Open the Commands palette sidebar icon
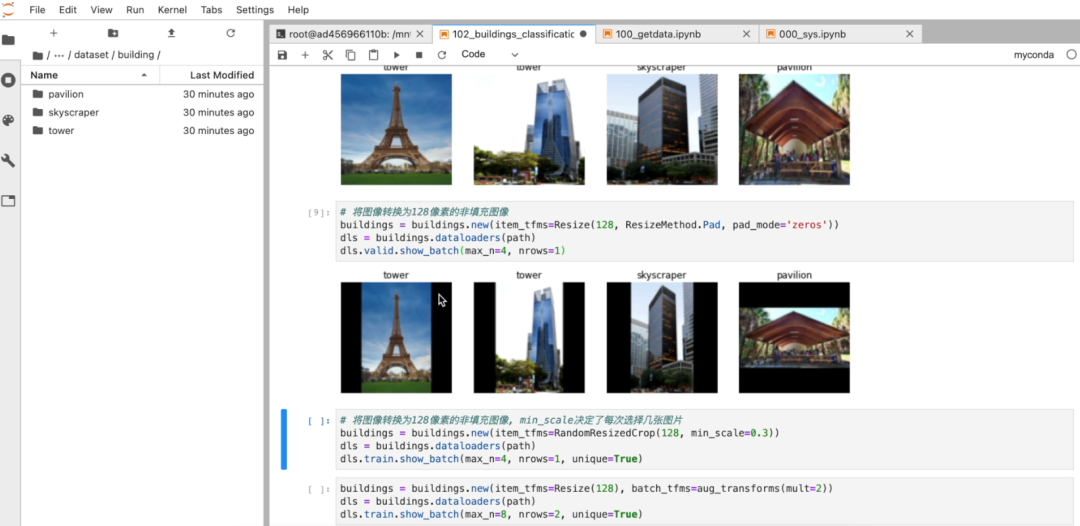Screen dimensions: 1080x526 [x=9, y=120]
